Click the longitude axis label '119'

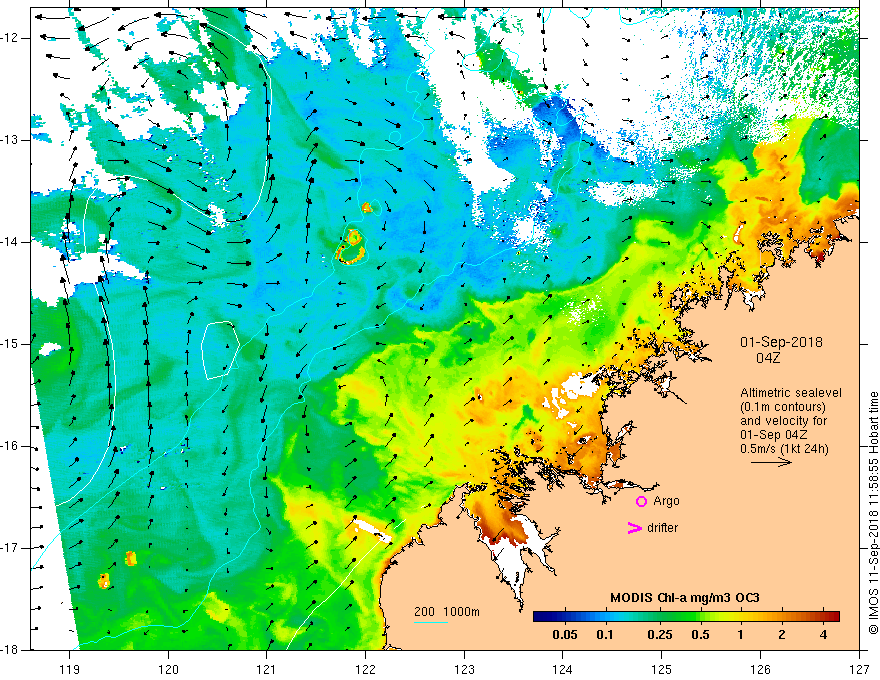(70, 669)
